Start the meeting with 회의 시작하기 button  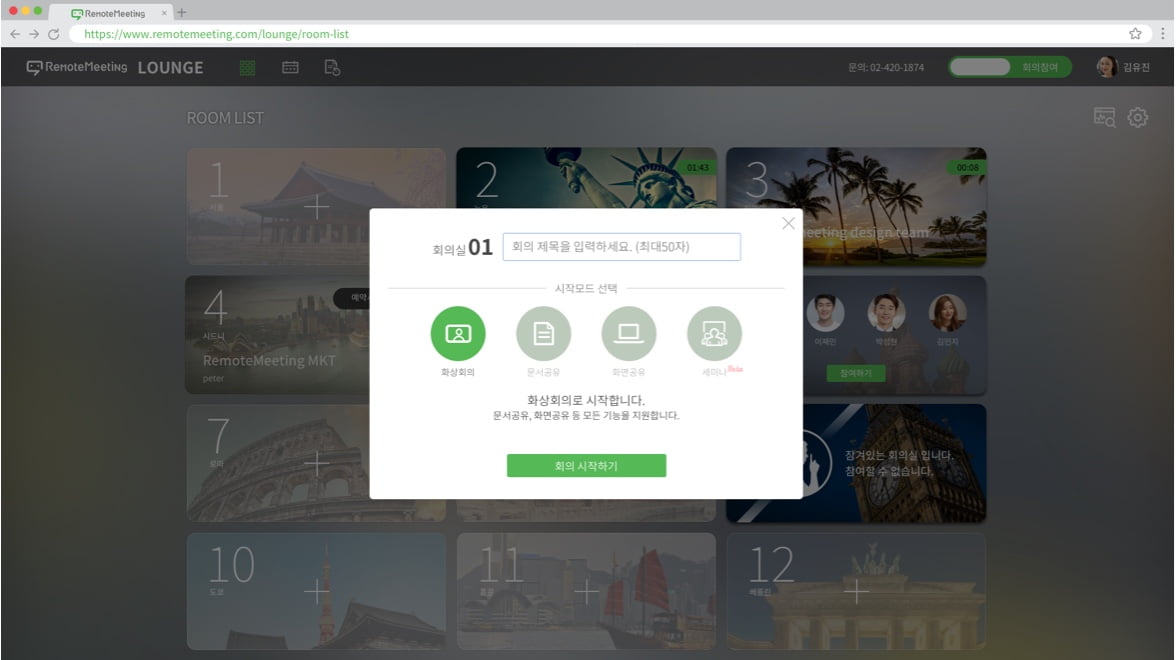coord(586,466)
